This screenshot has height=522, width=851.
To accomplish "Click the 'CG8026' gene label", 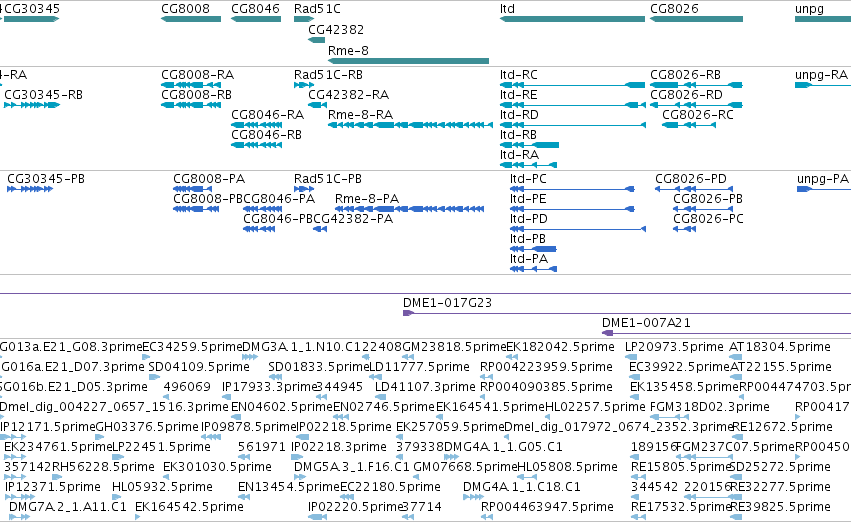I will point(674,9).
